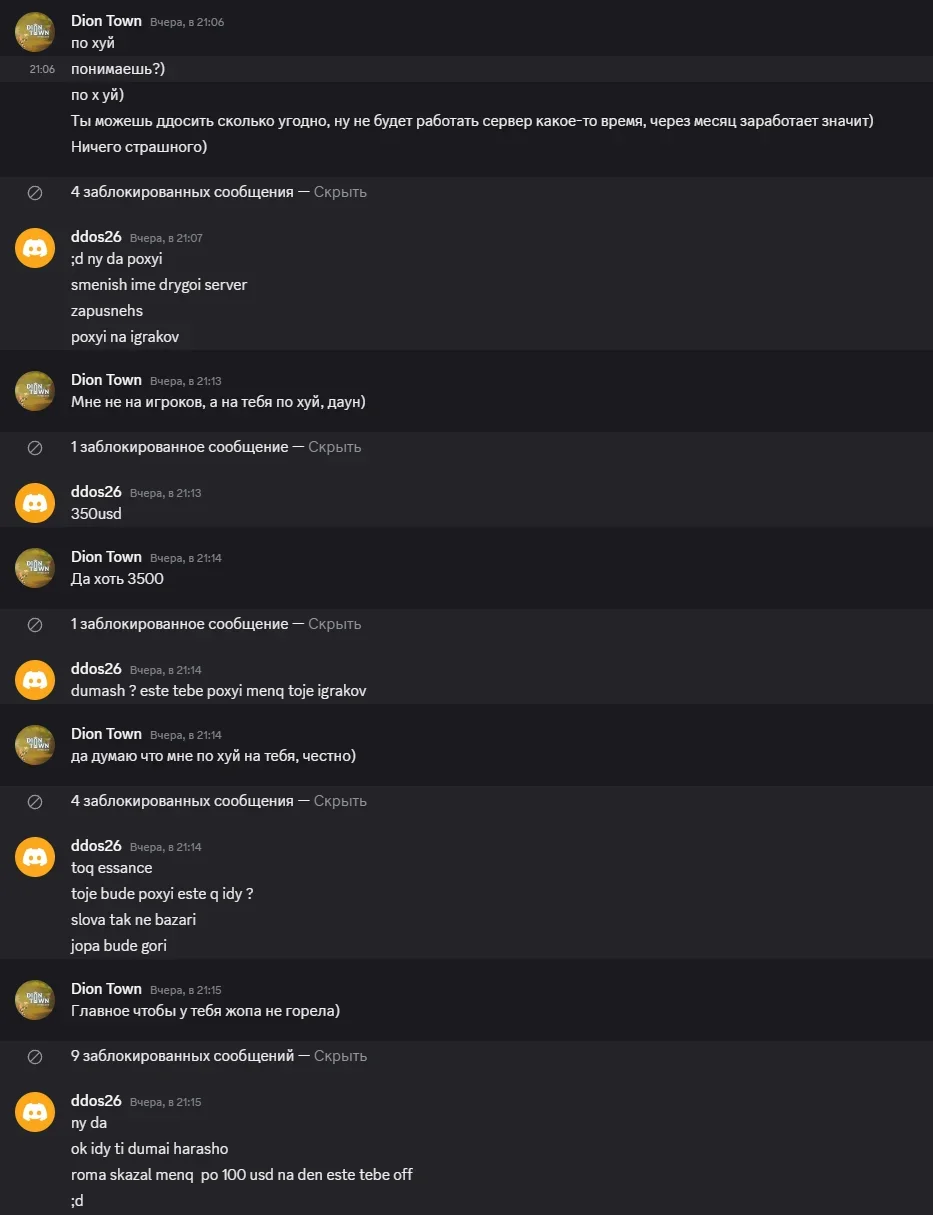Open ddos26 username at 21:07 message
The width and height of the screenshot is (933, 1215).
pyautogui.click(x=96, y=237)
